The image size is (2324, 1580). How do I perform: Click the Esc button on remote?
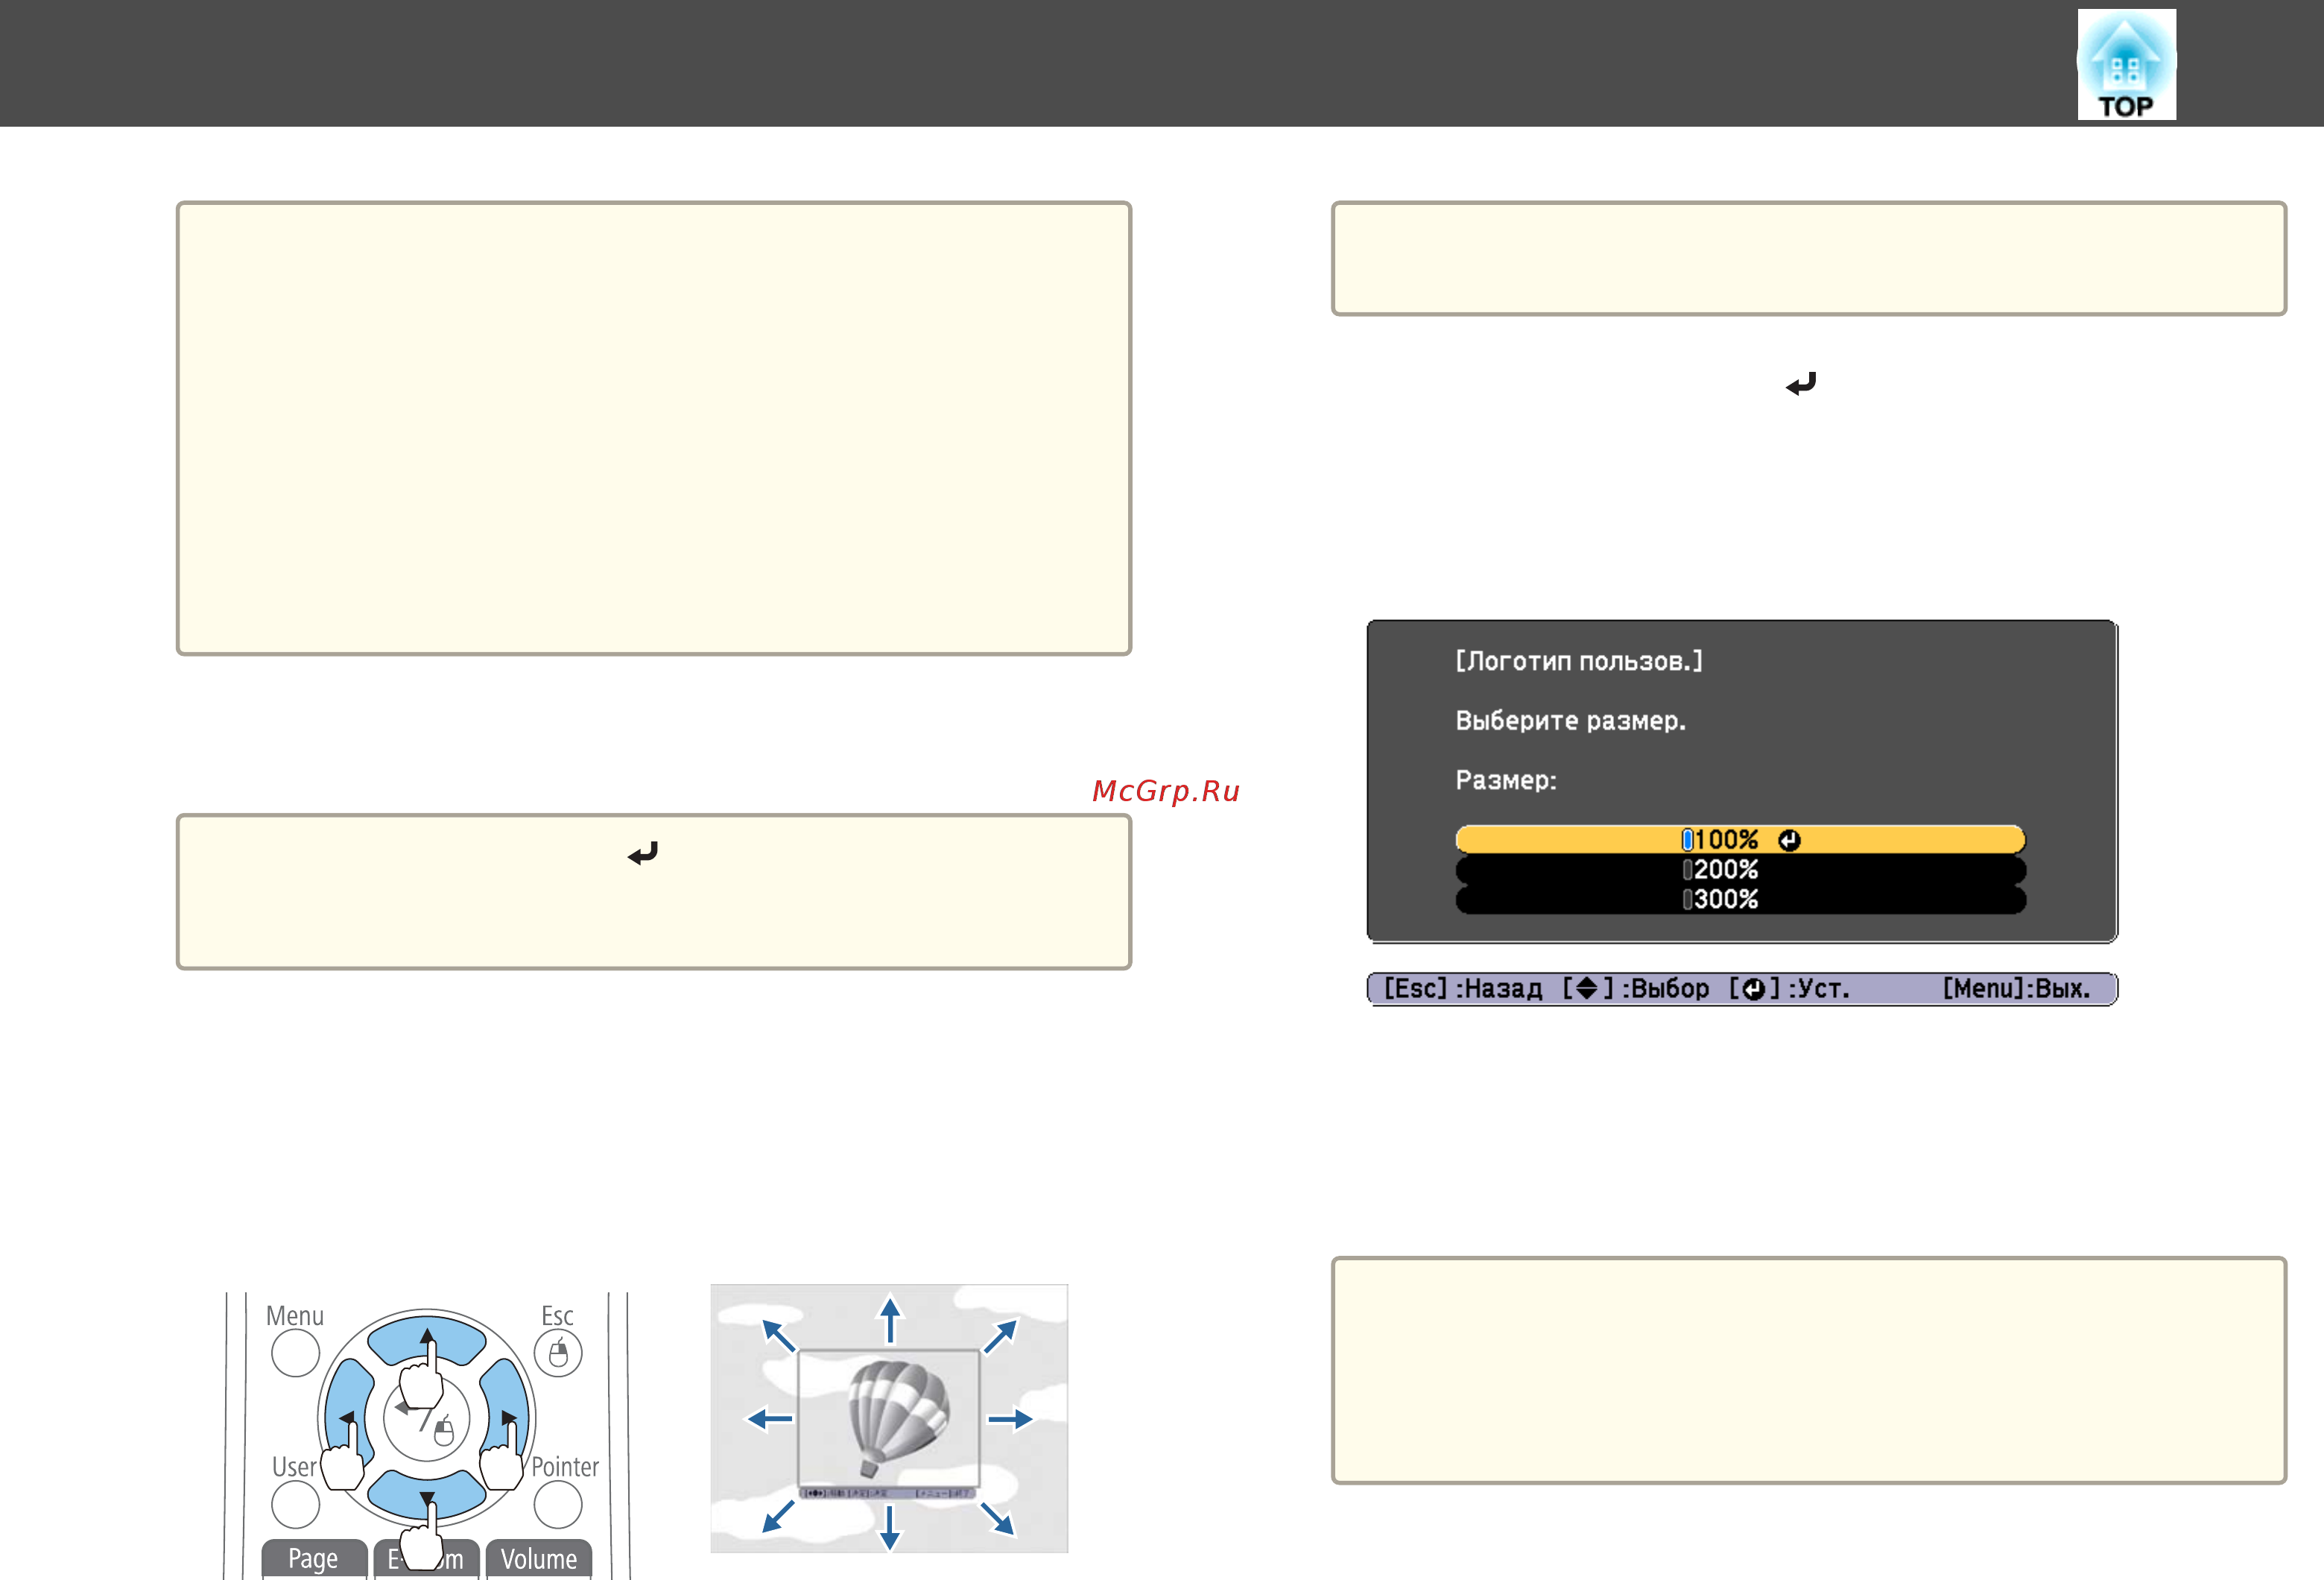[x=558, y=1354]
